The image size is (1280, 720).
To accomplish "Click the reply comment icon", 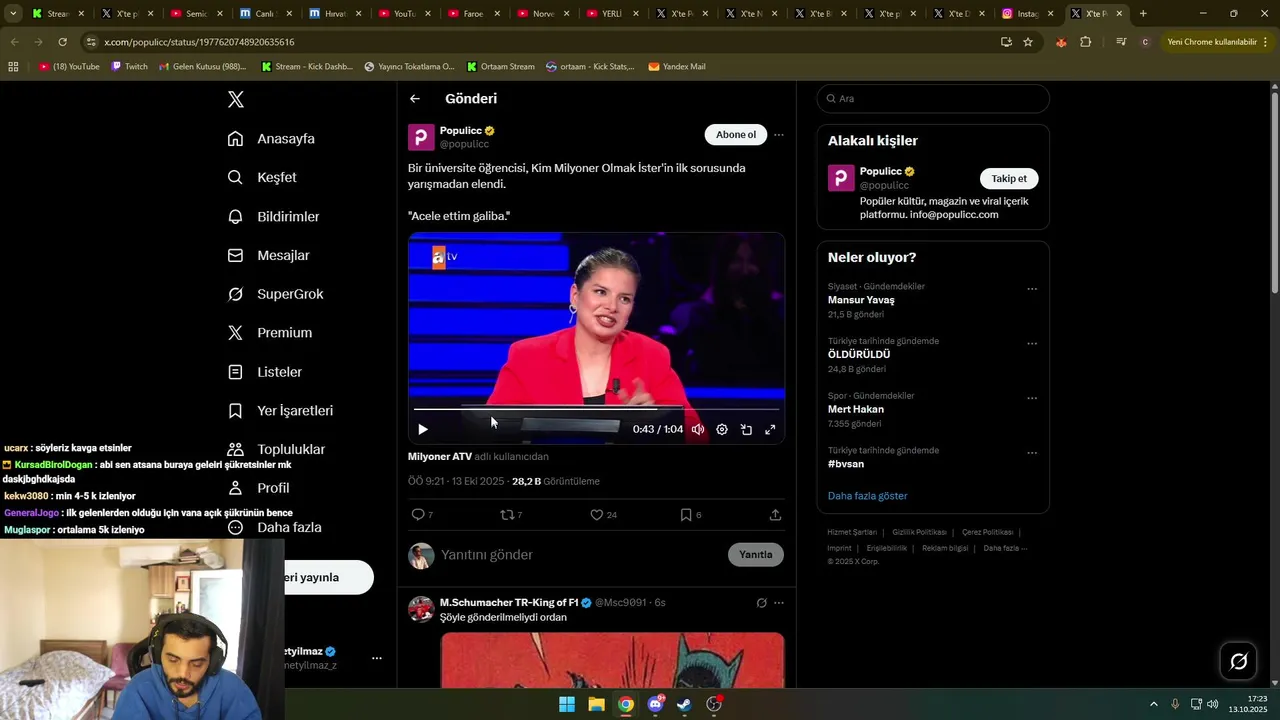I will [x=418, y=515].
